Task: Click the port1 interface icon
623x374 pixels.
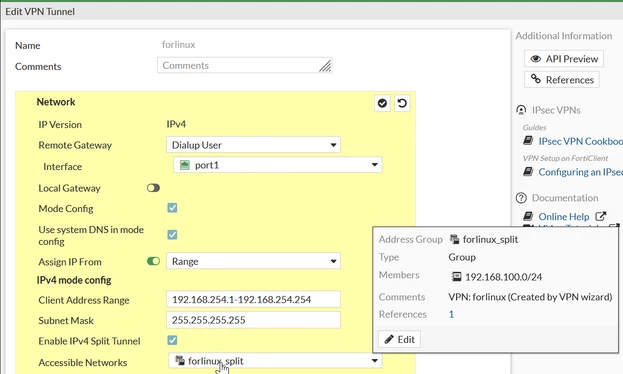Action: 185,165
